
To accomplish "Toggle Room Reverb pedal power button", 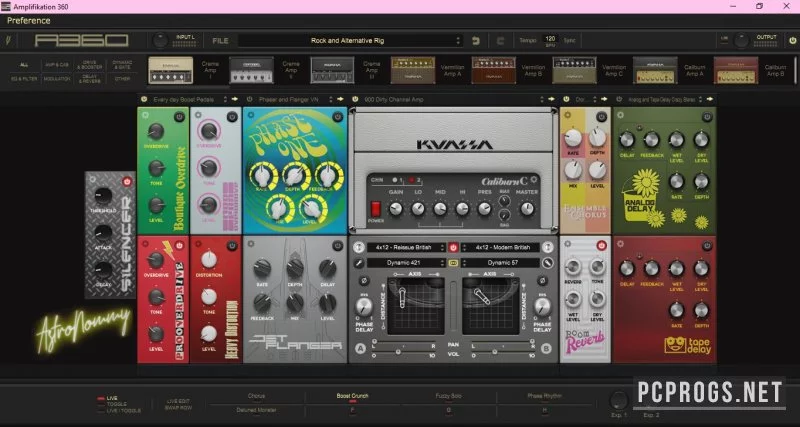I will 602,245.
